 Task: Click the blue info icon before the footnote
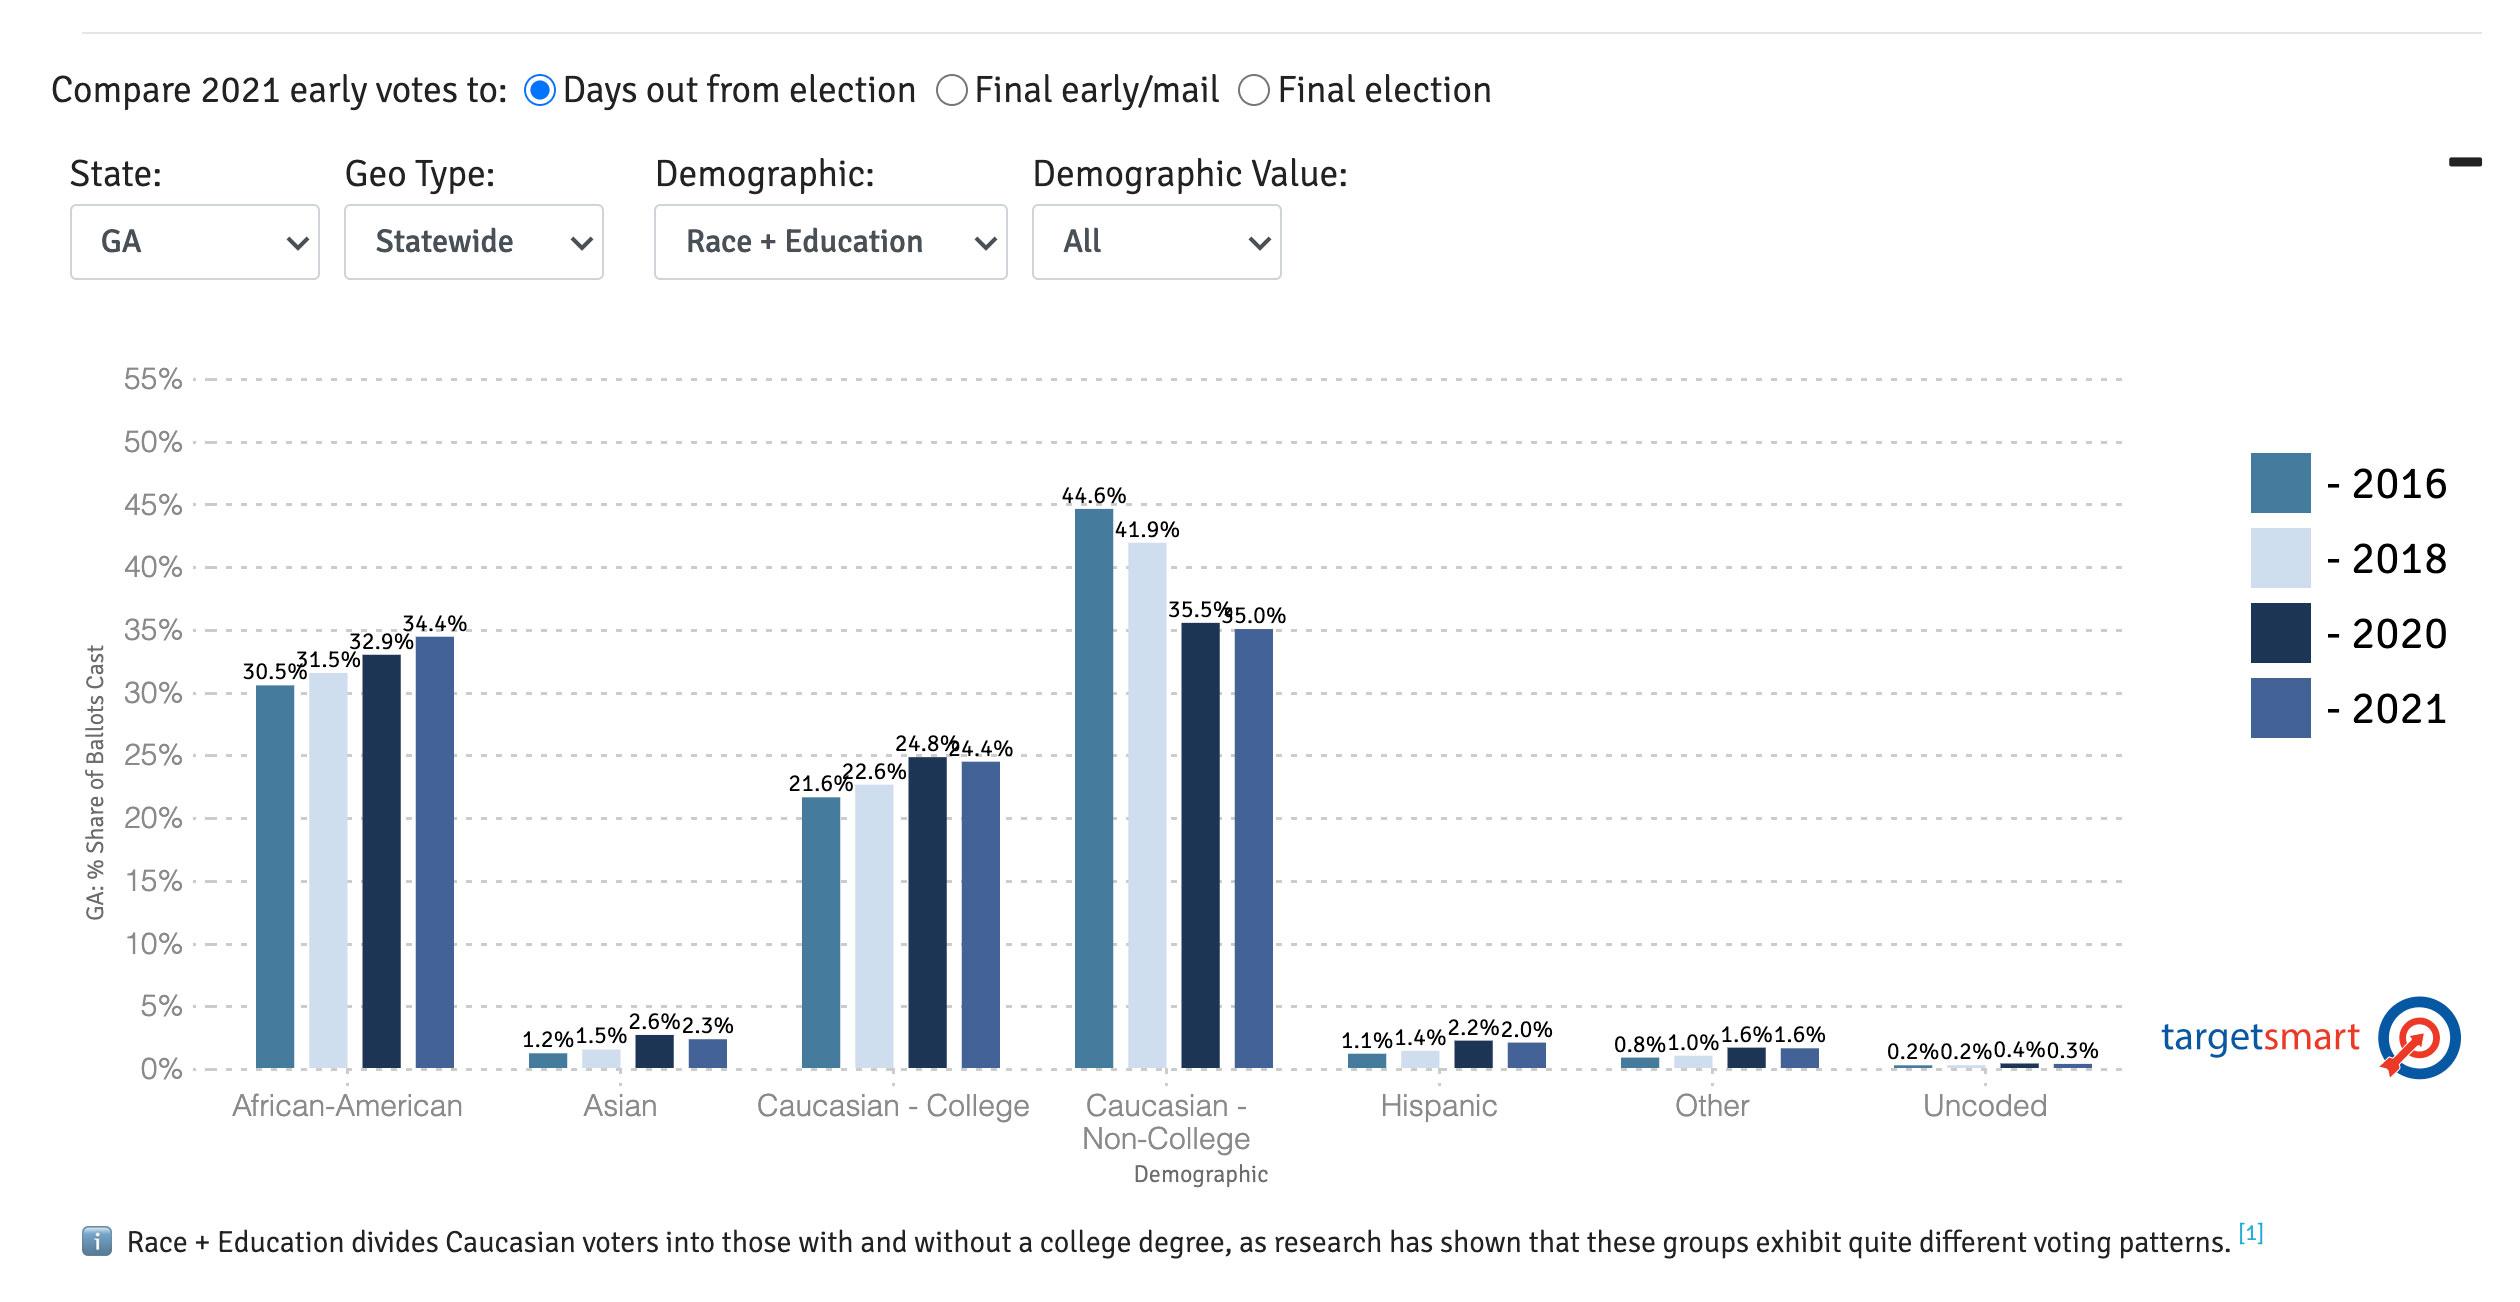tap(97, 1241)
